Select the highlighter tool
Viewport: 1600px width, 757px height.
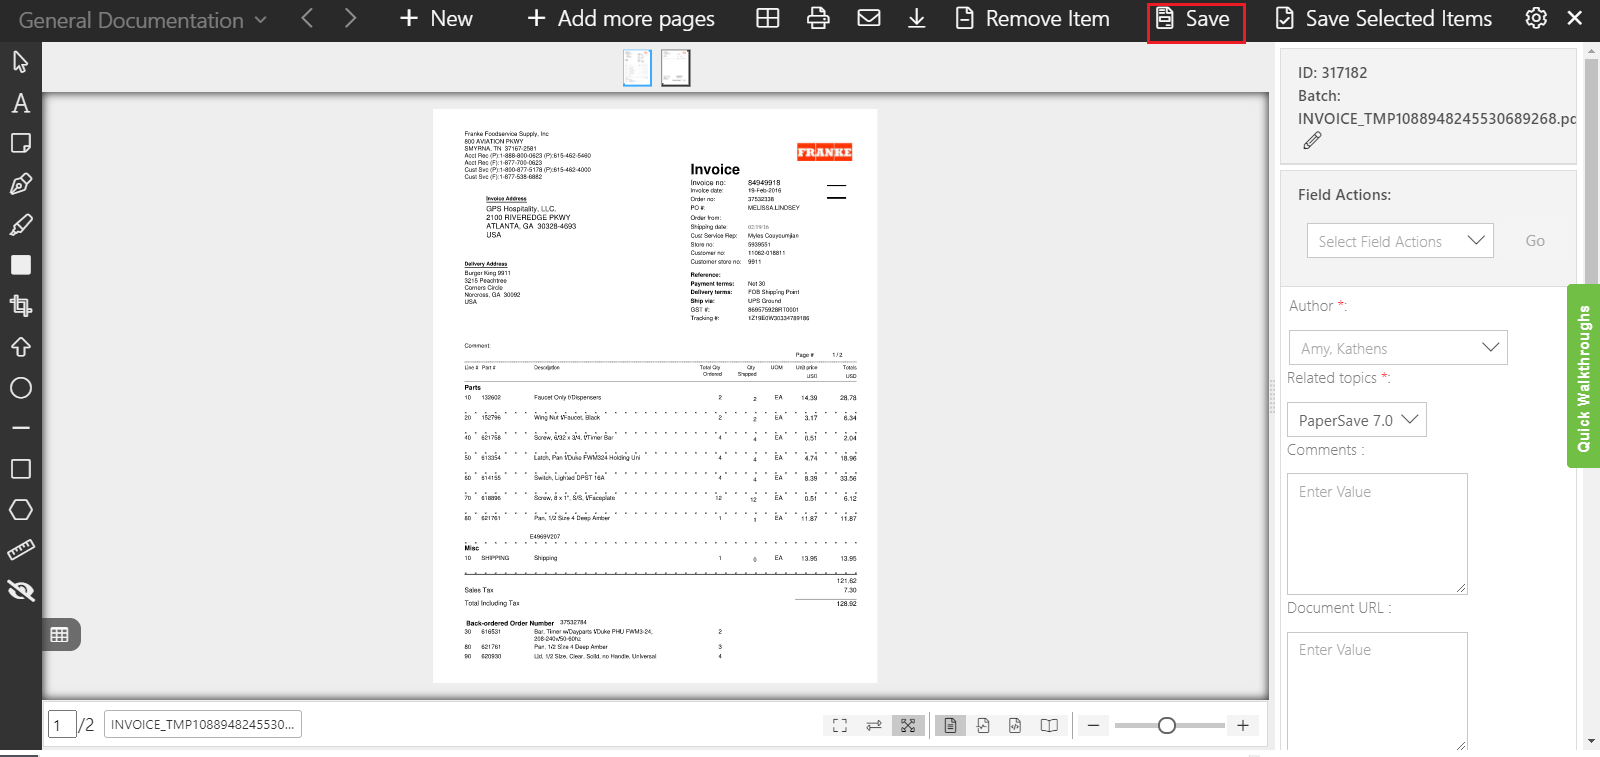tap(20, 225)
